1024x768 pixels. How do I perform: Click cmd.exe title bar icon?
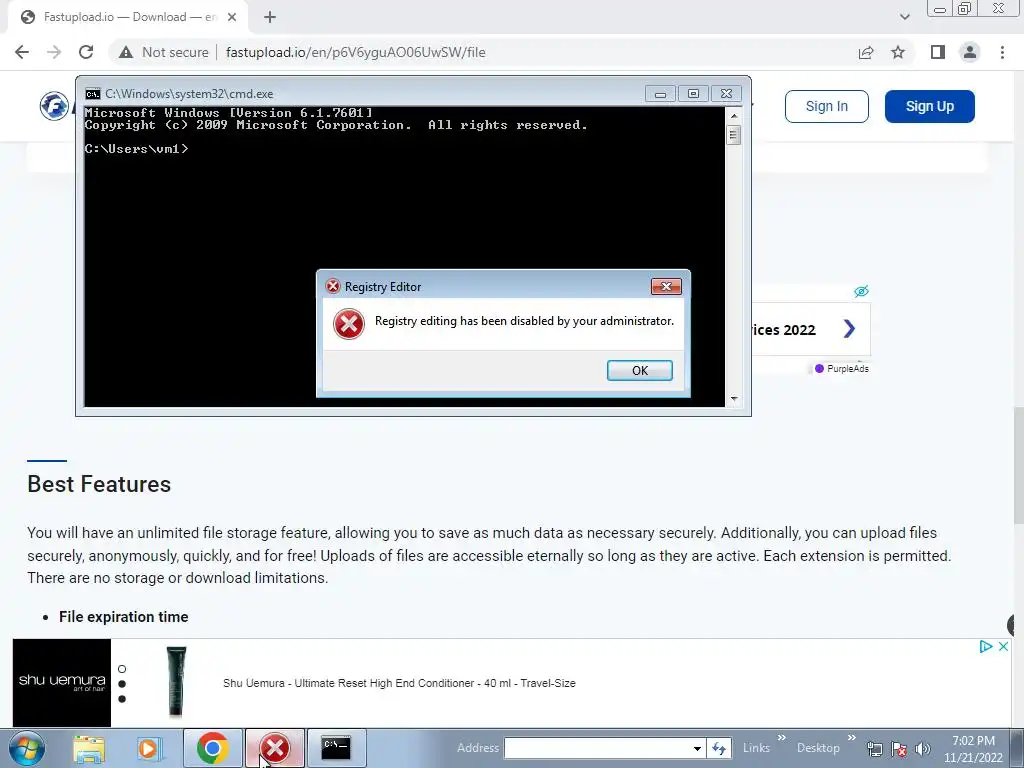click(93, 94)
